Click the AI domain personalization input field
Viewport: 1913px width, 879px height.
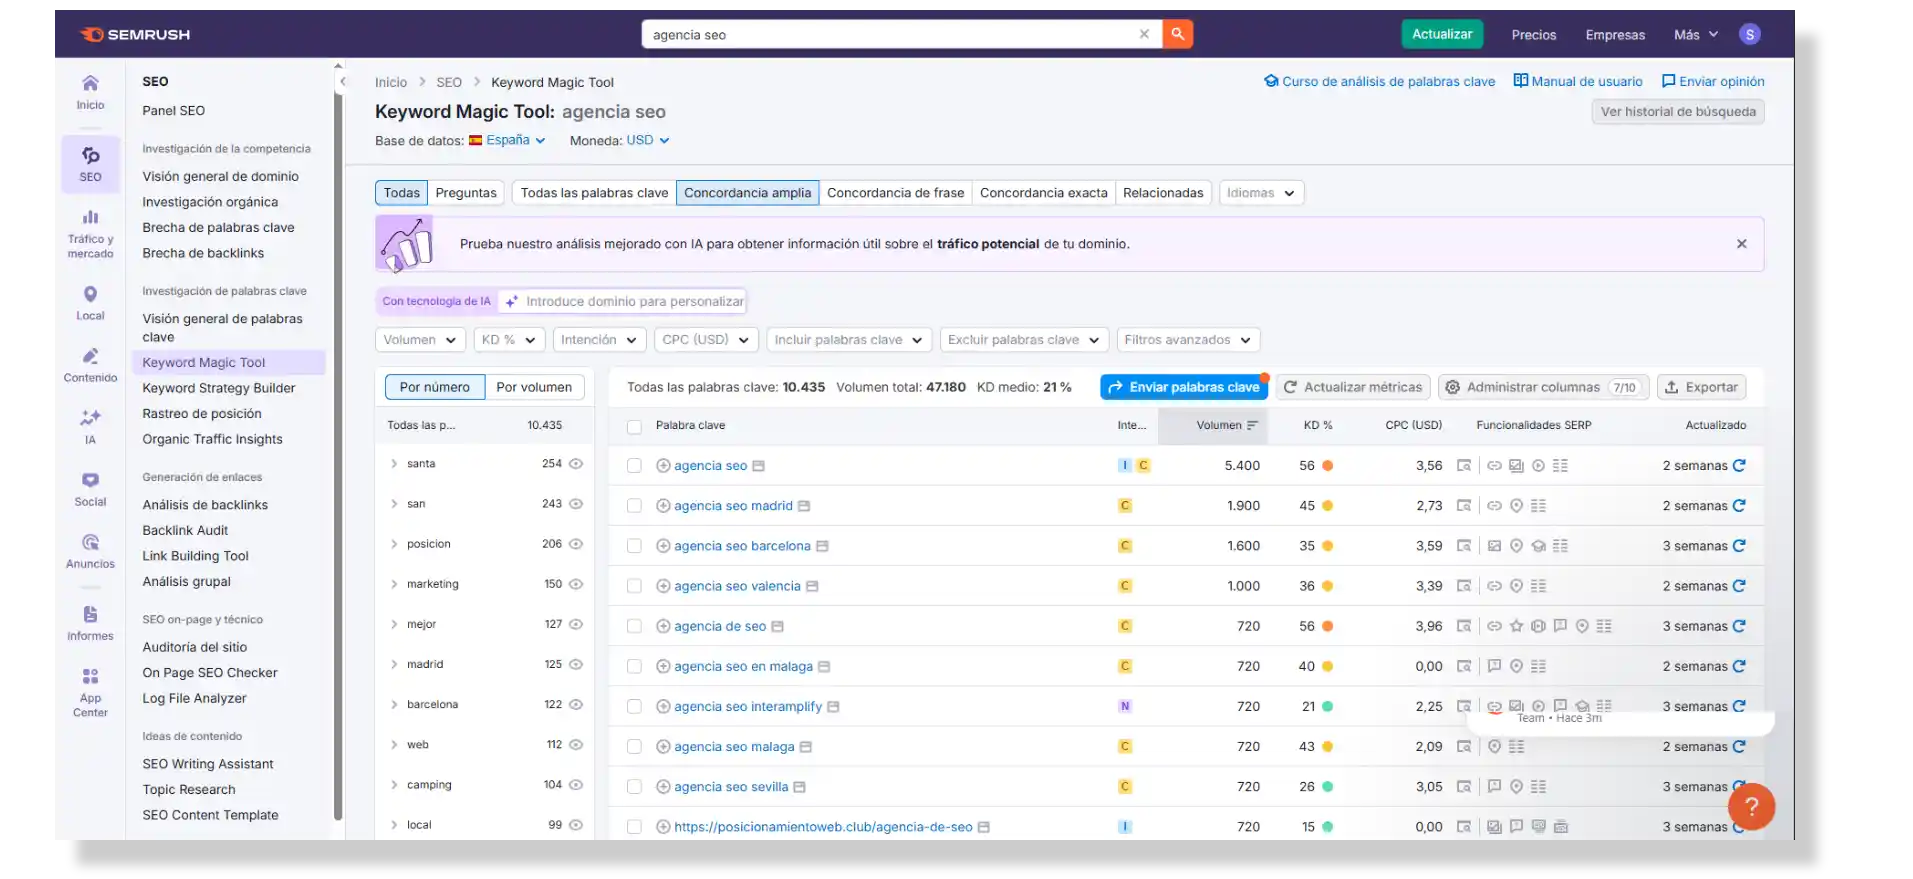(x=634, y=301)
